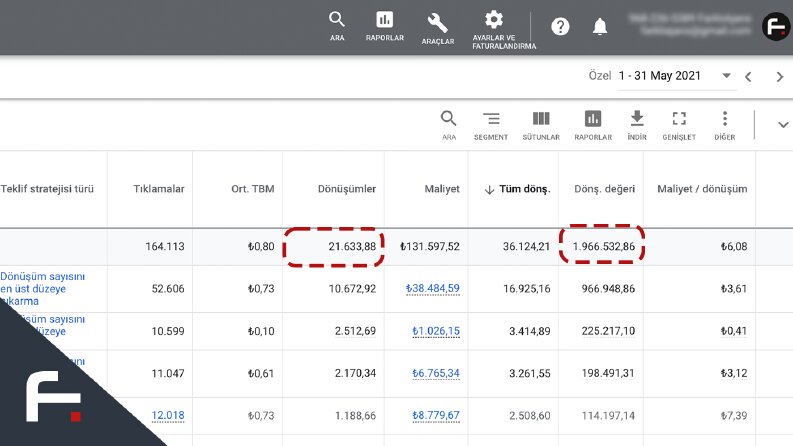Select the 52.606 clicks cell
Image resolution: width=793 pixels, height=446 pixels.
168,289
